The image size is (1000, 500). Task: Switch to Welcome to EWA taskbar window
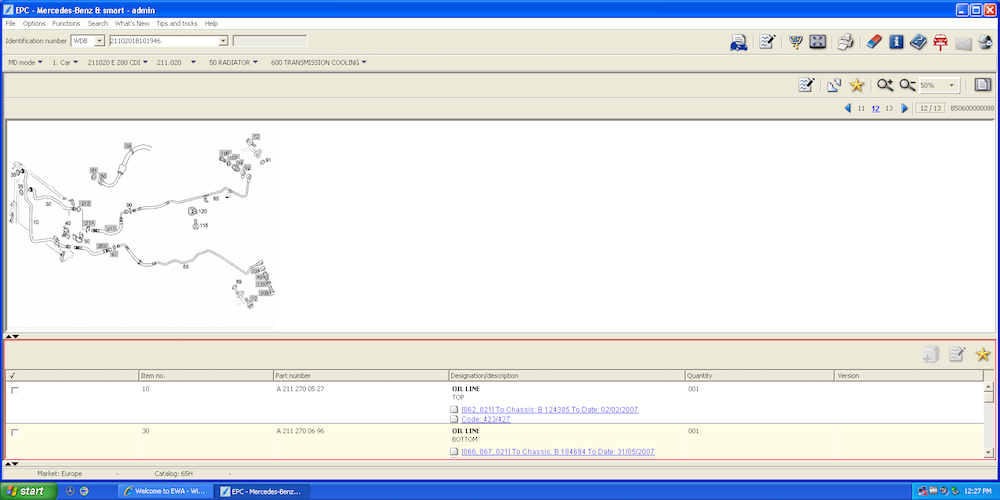pos(165,491)
